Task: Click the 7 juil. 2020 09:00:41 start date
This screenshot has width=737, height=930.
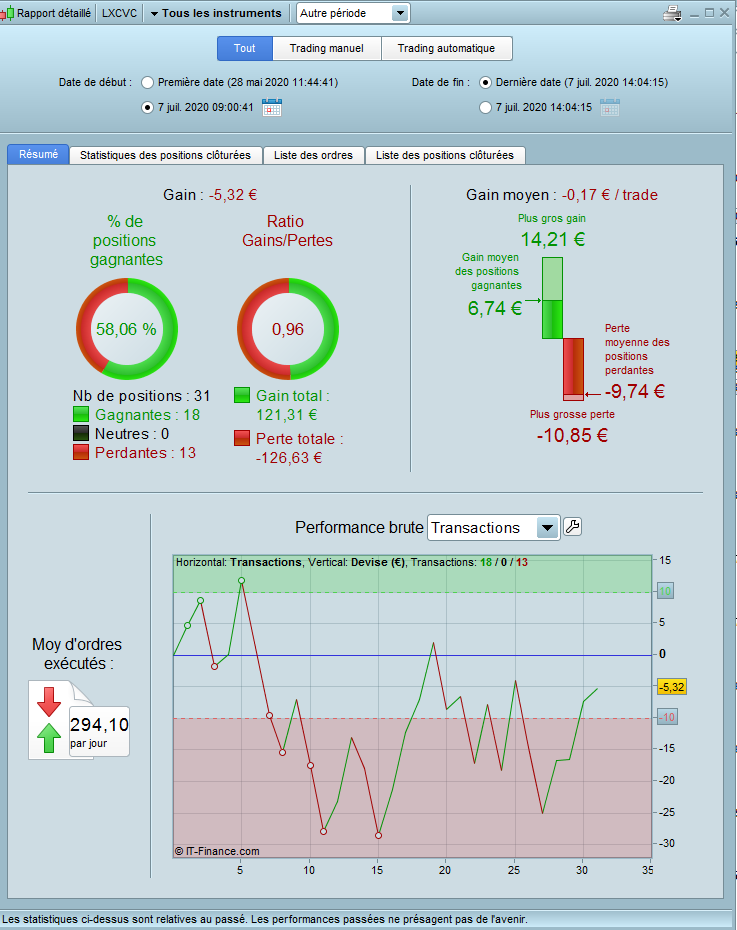Action: (x=205, y=107)
